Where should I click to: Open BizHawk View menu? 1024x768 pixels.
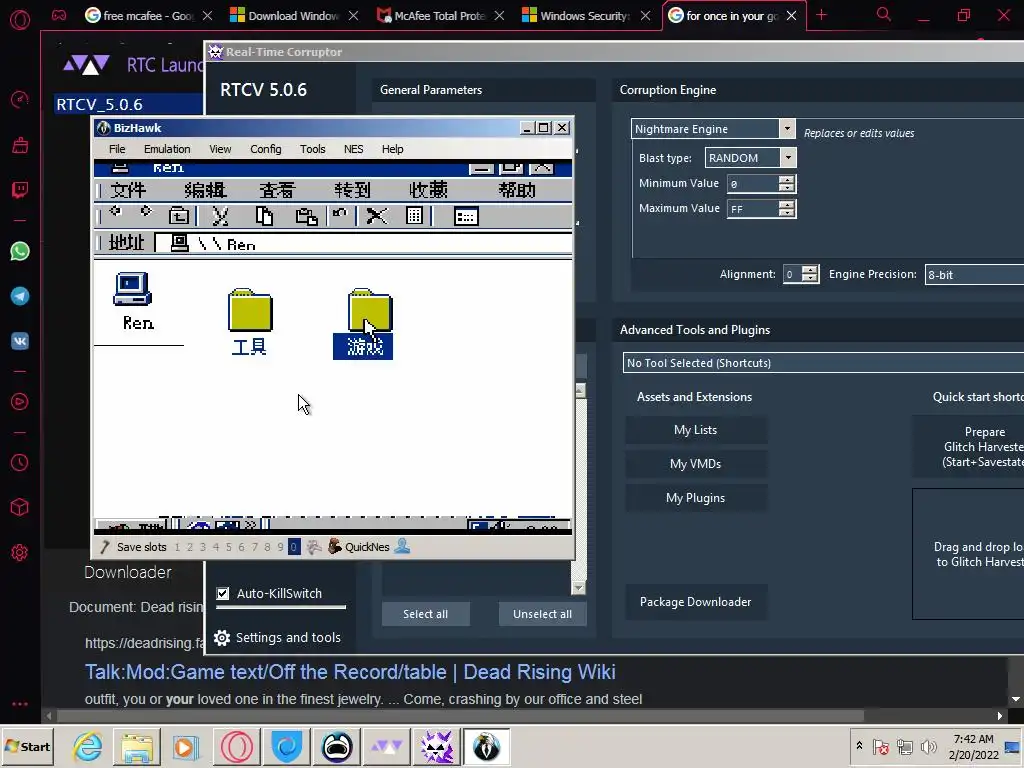[220, 149]
